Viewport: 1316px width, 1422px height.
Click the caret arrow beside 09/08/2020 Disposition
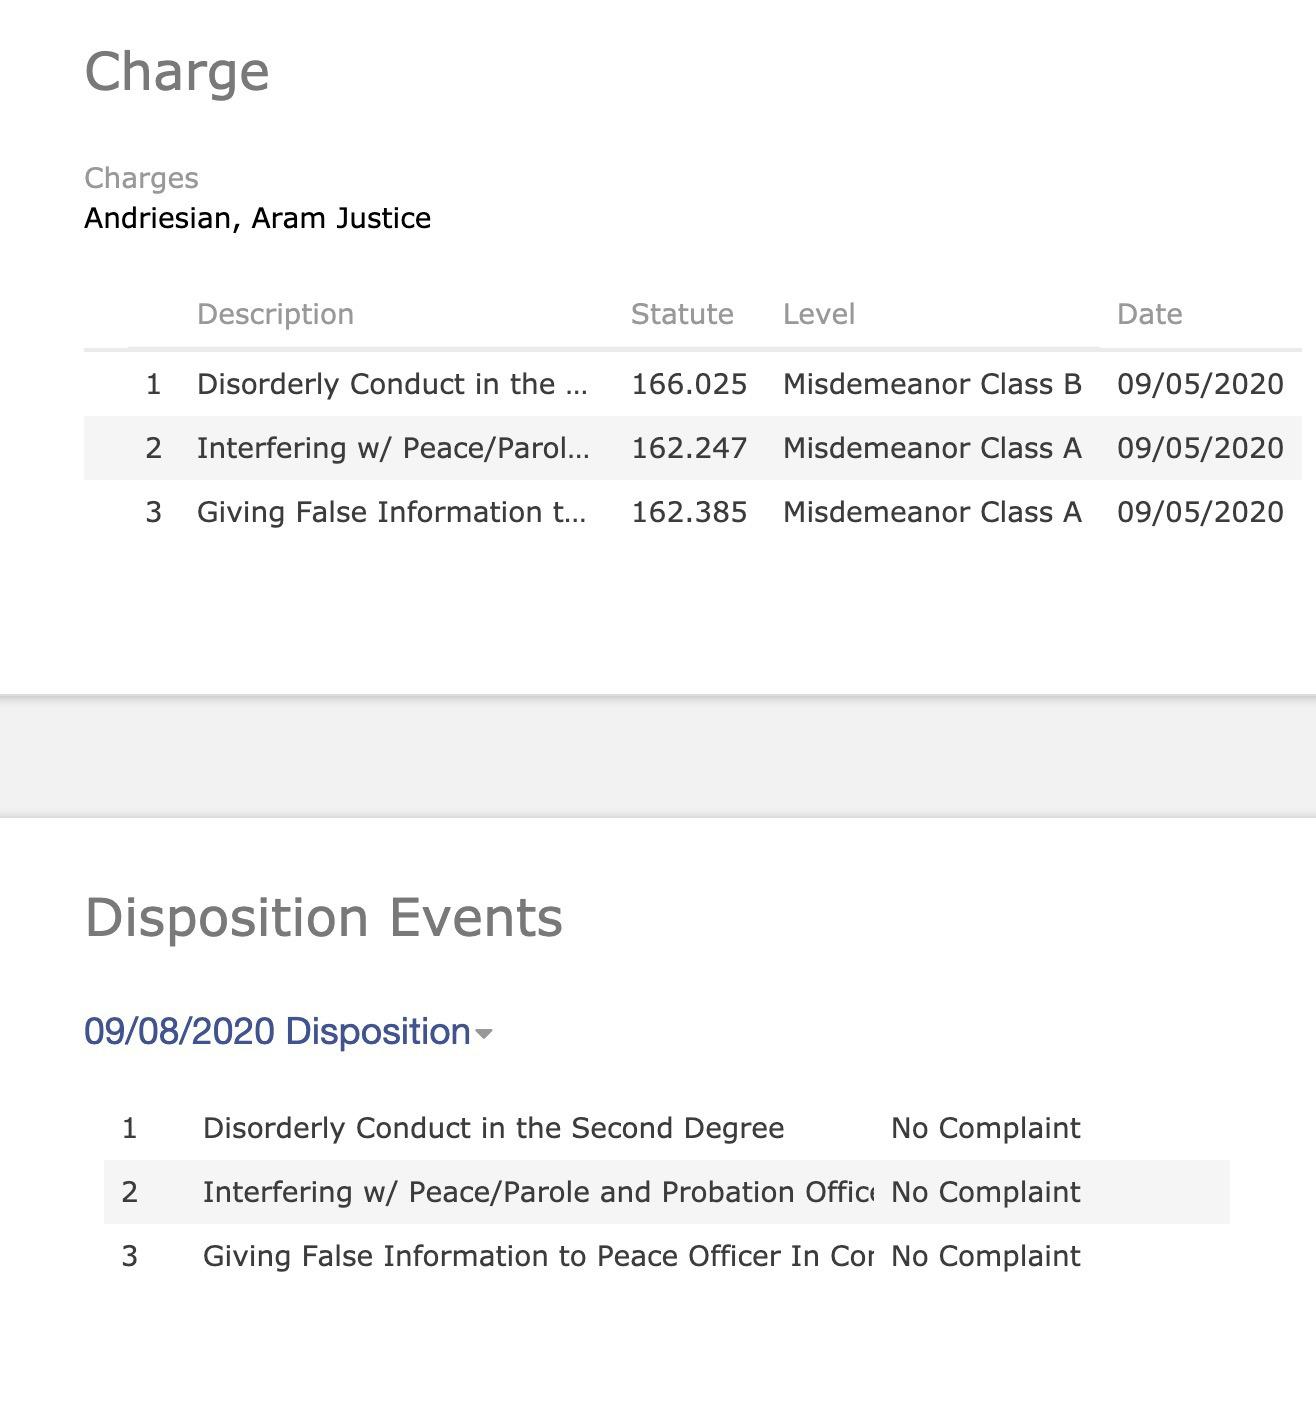(x=484, y=1034)
